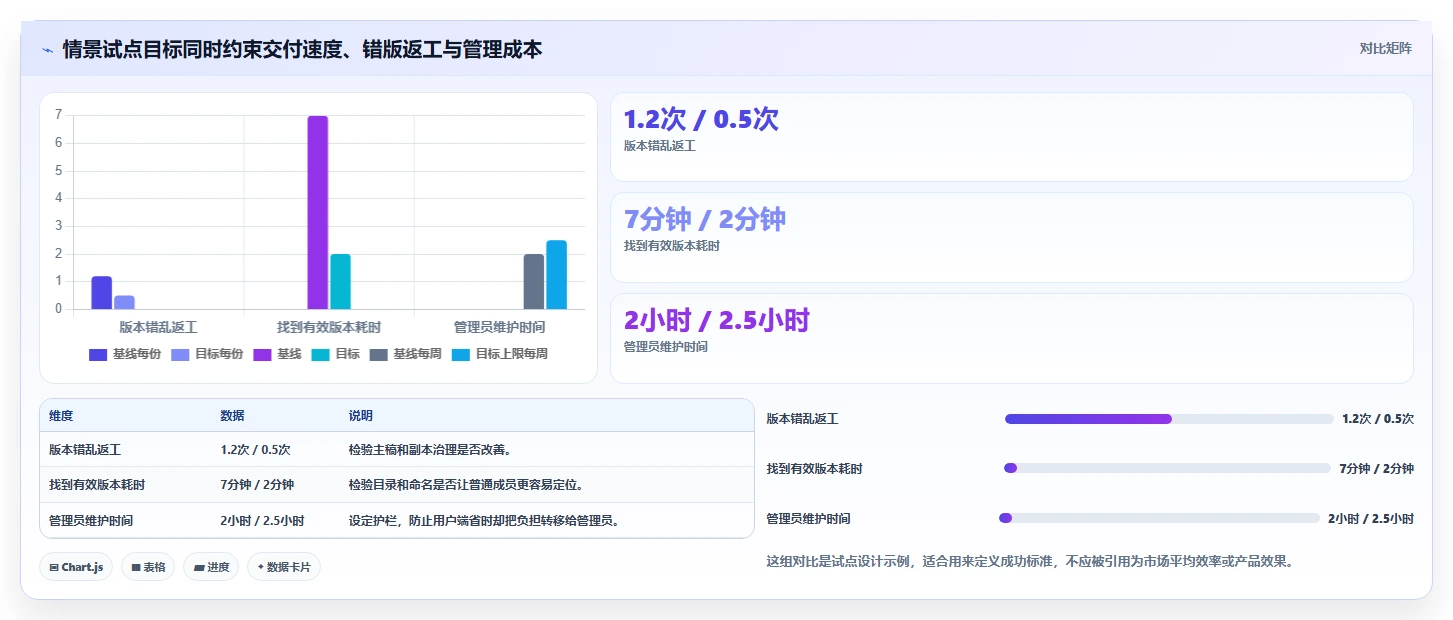Click the tall purple 基线 bar in chart
1453x620 pixels.
[318, 212]
